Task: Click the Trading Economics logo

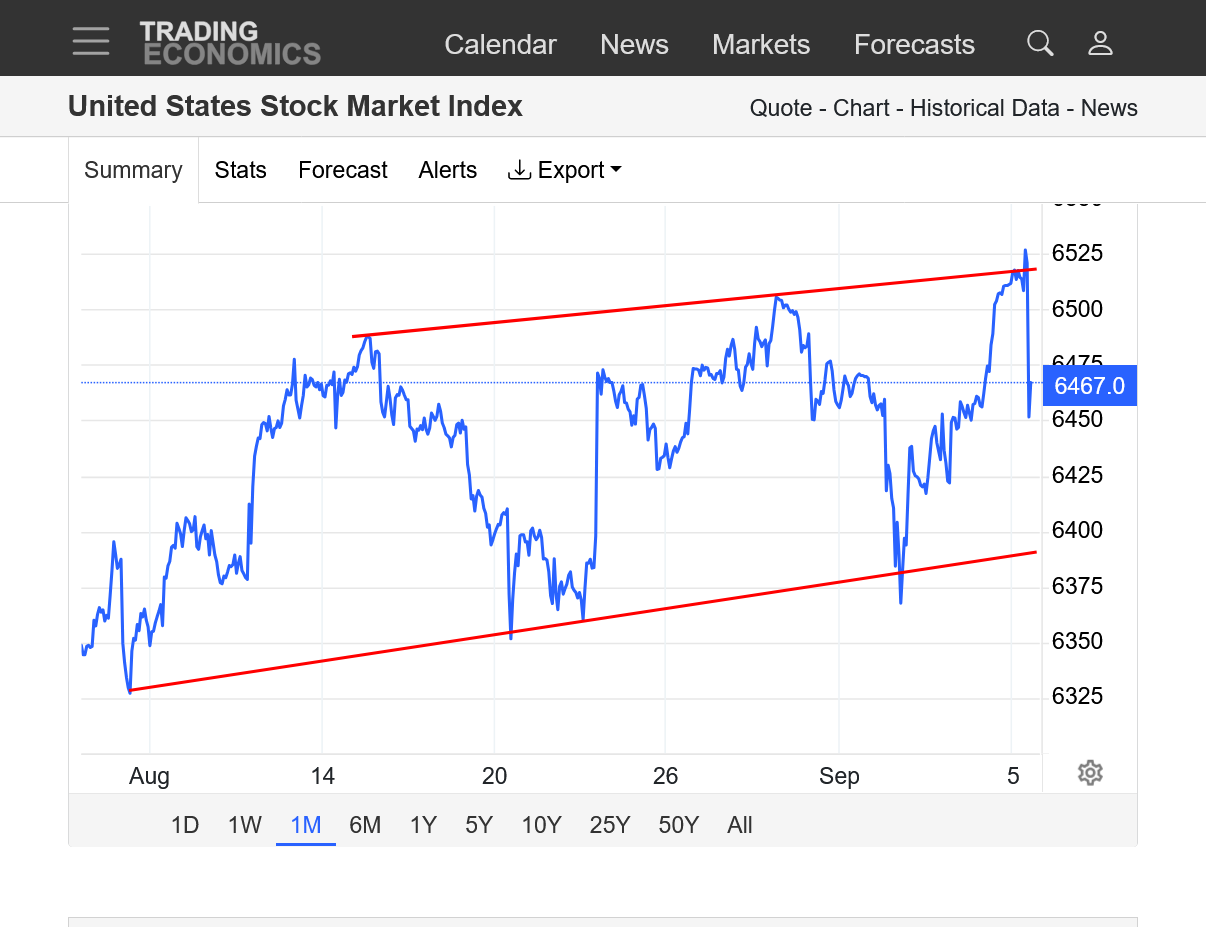Action: 230,43
